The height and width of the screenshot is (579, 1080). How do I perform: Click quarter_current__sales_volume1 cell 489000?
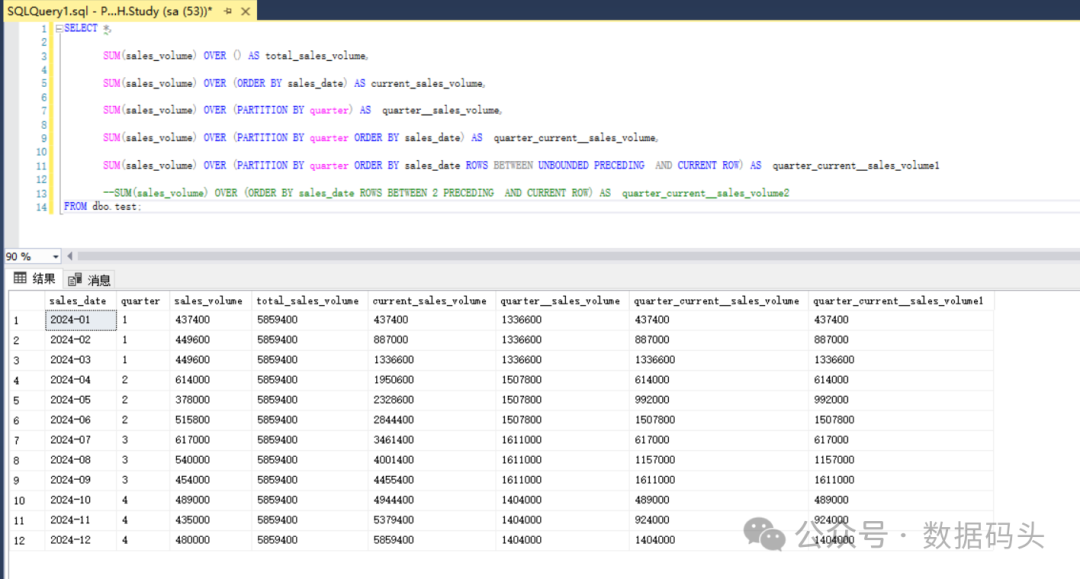[901, 500]
